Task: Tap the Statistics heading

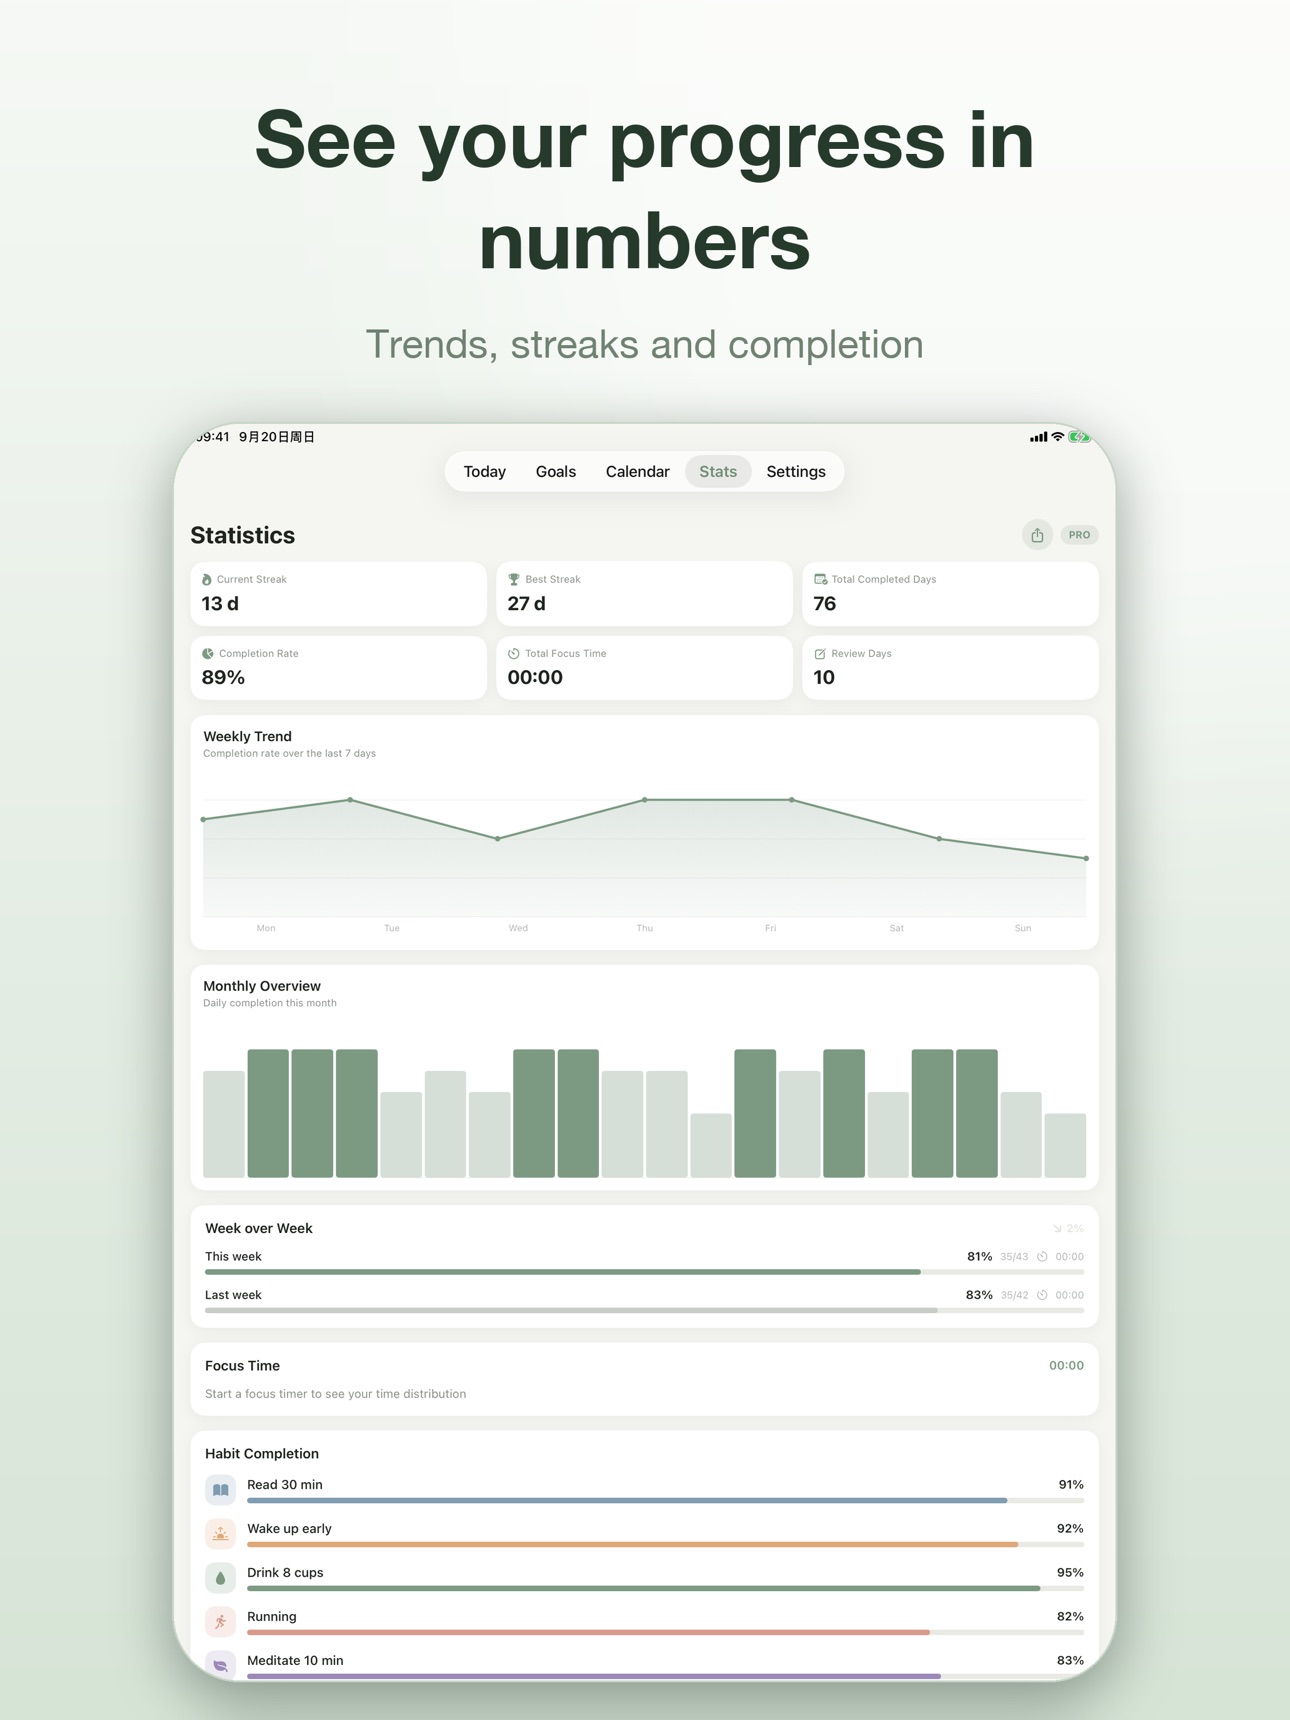Action: pos(243,535)
